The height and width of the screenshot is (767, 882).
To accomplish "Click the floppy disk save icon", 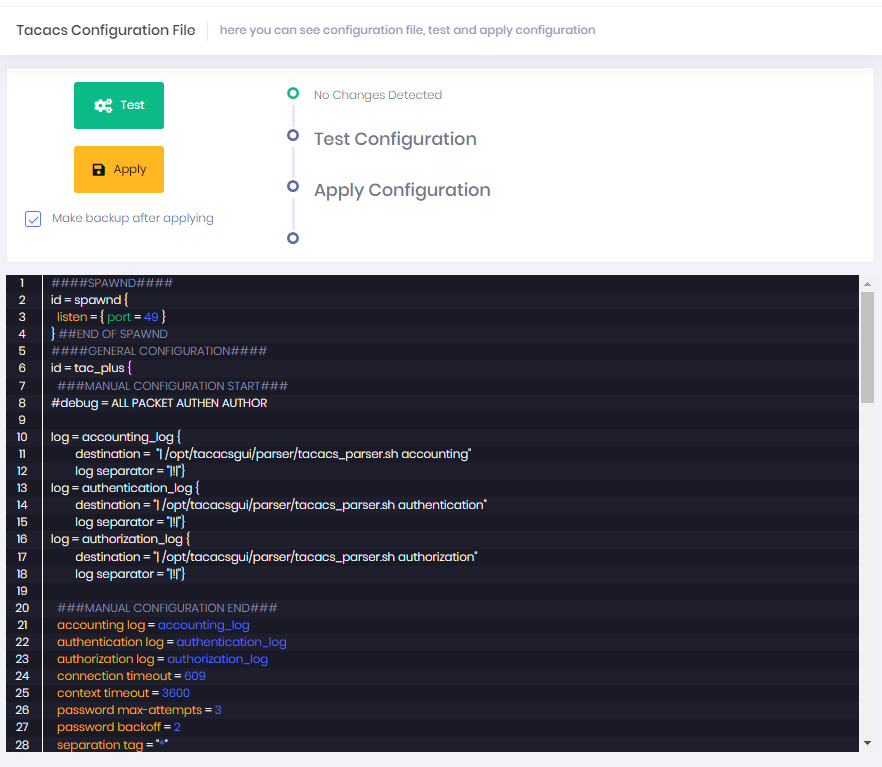I will [x=98, y=170].
